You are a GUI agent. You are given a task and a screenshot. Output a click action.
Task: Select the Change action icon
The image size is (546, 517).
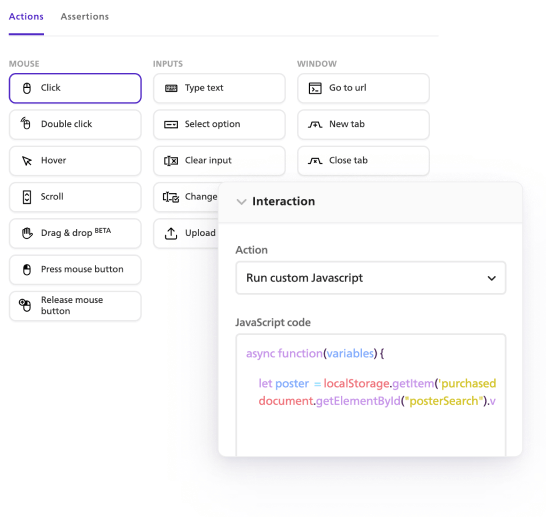click(x=171, y=197)
